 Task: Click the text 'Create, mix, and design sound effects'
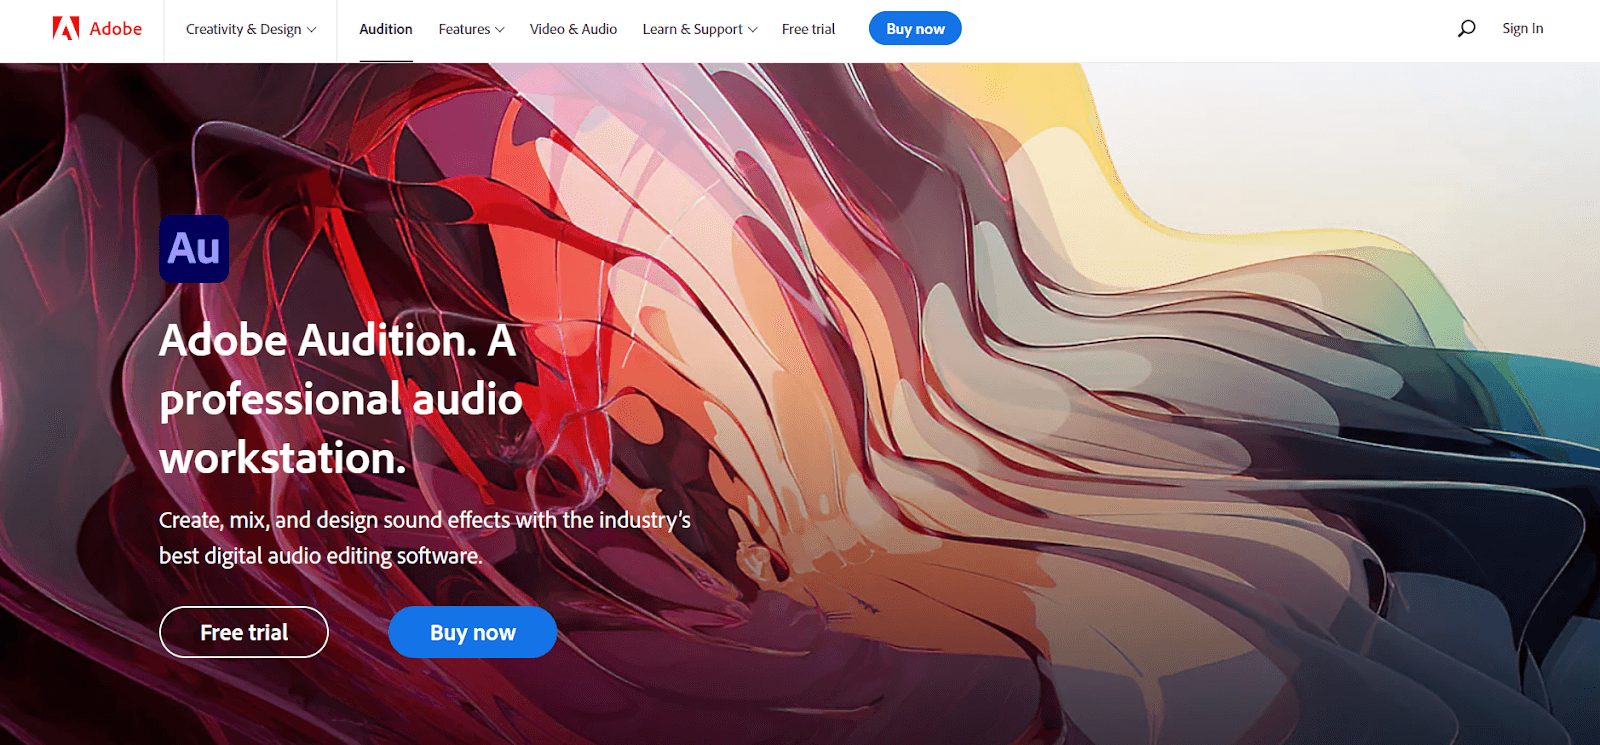point(334,520)
